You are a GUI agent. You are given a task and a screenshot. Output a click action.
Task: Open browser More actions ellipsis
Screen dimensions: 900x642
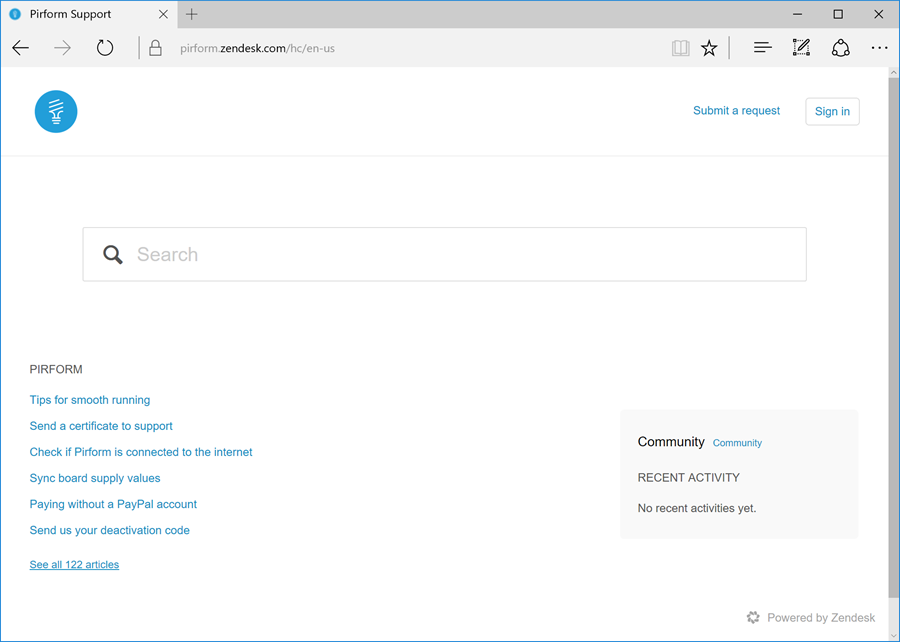(x=879, y=48)
